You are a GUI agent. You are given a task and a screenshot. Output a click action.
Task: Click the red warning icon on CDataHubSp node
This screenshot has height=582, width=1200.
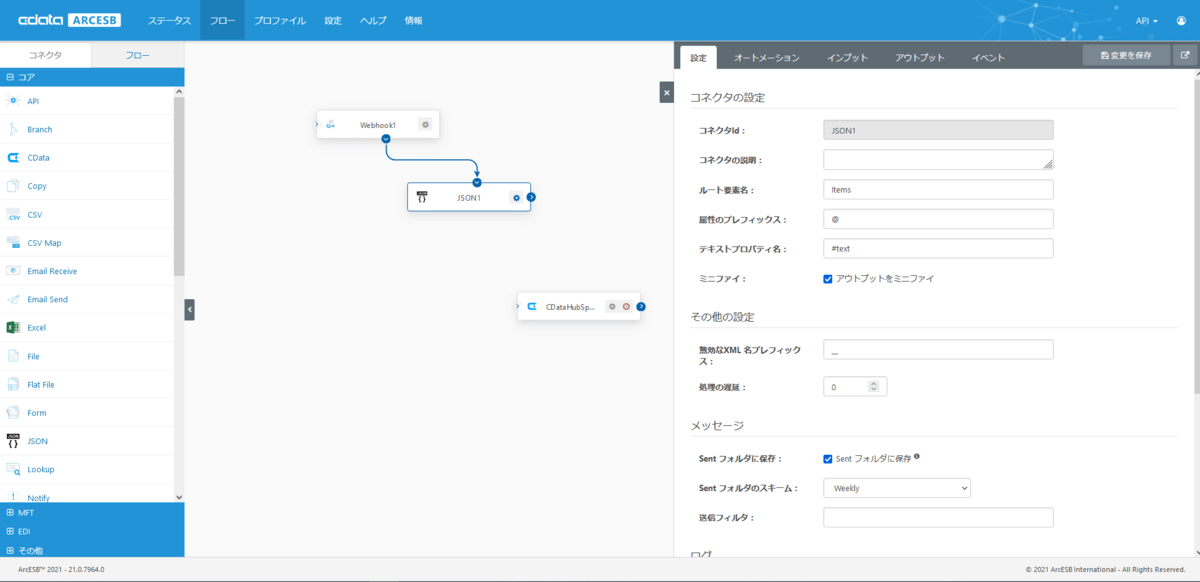point(626,307)
